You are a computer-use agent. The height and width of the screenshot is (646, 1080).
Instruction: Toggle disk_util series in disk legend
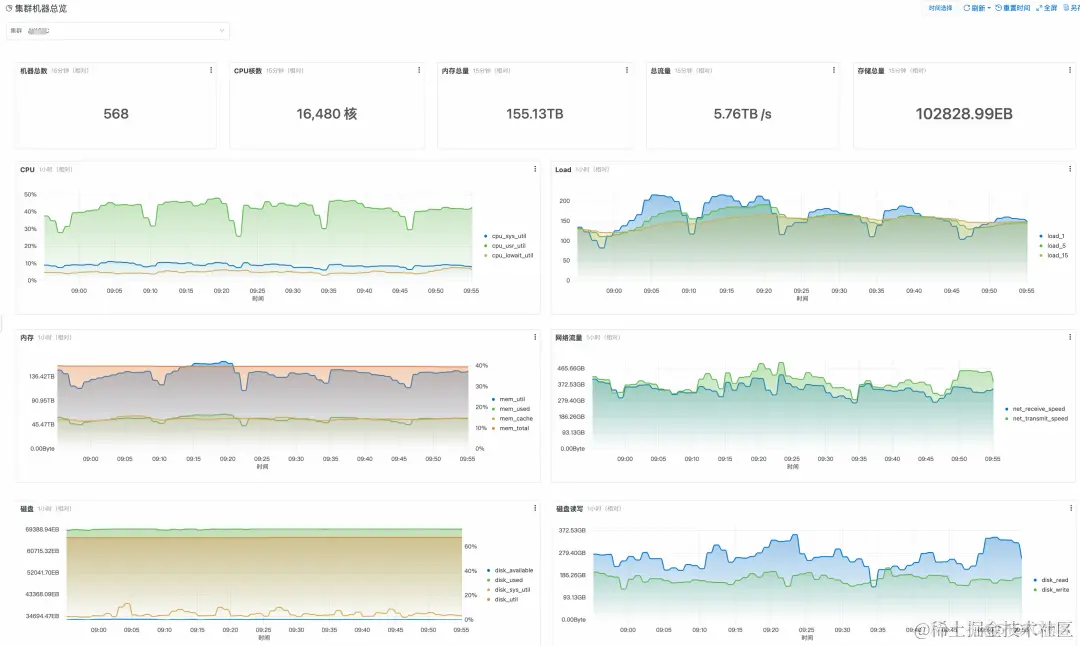pyautogui.click(x=502, y=599)
